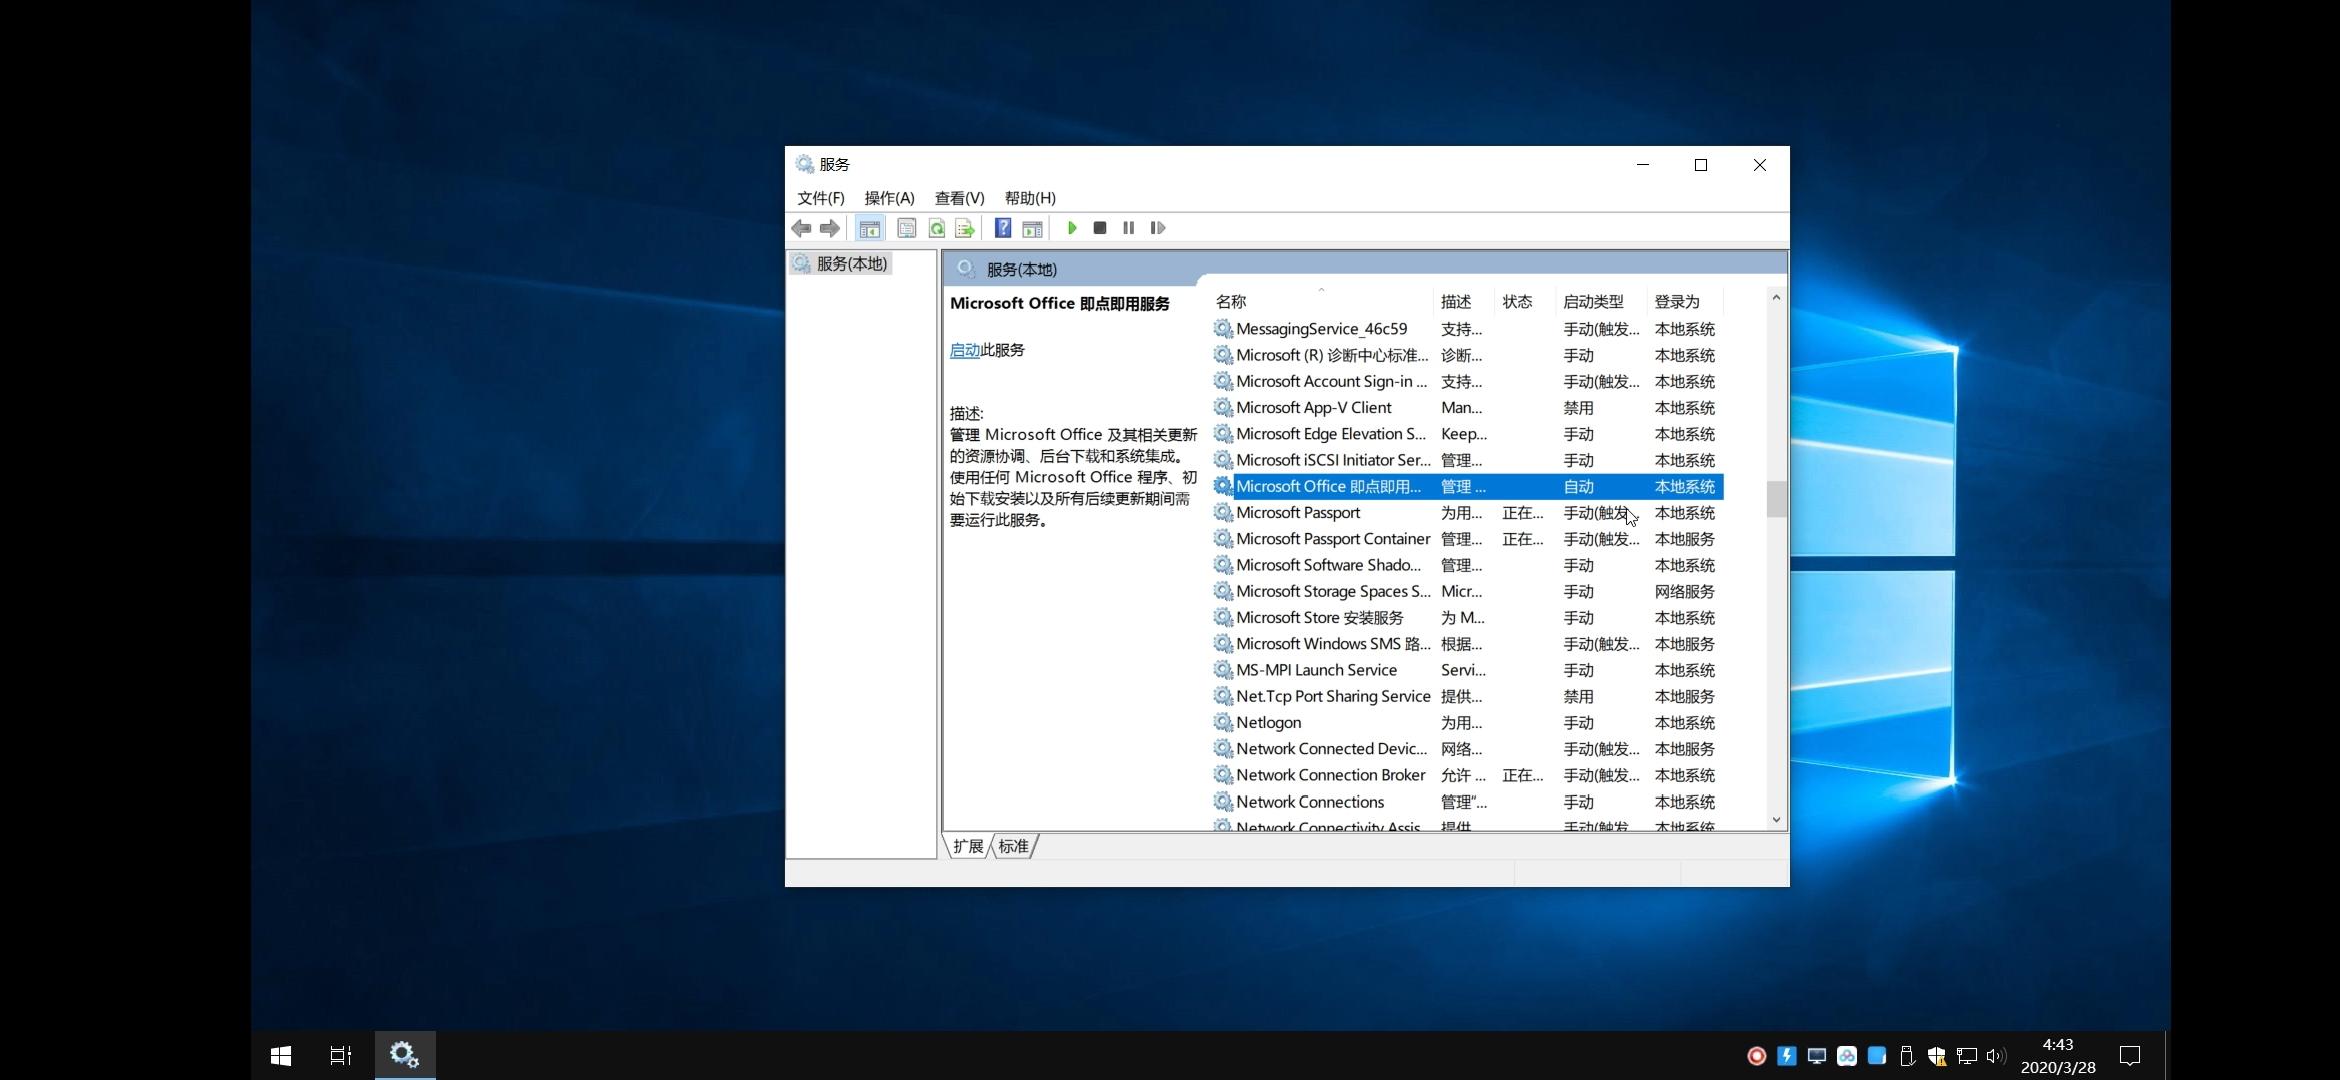Image resolution: width=2340 pixels, height=1080 pixels.
Task: Select the Network Connections service
Action: click(1467, 802)
